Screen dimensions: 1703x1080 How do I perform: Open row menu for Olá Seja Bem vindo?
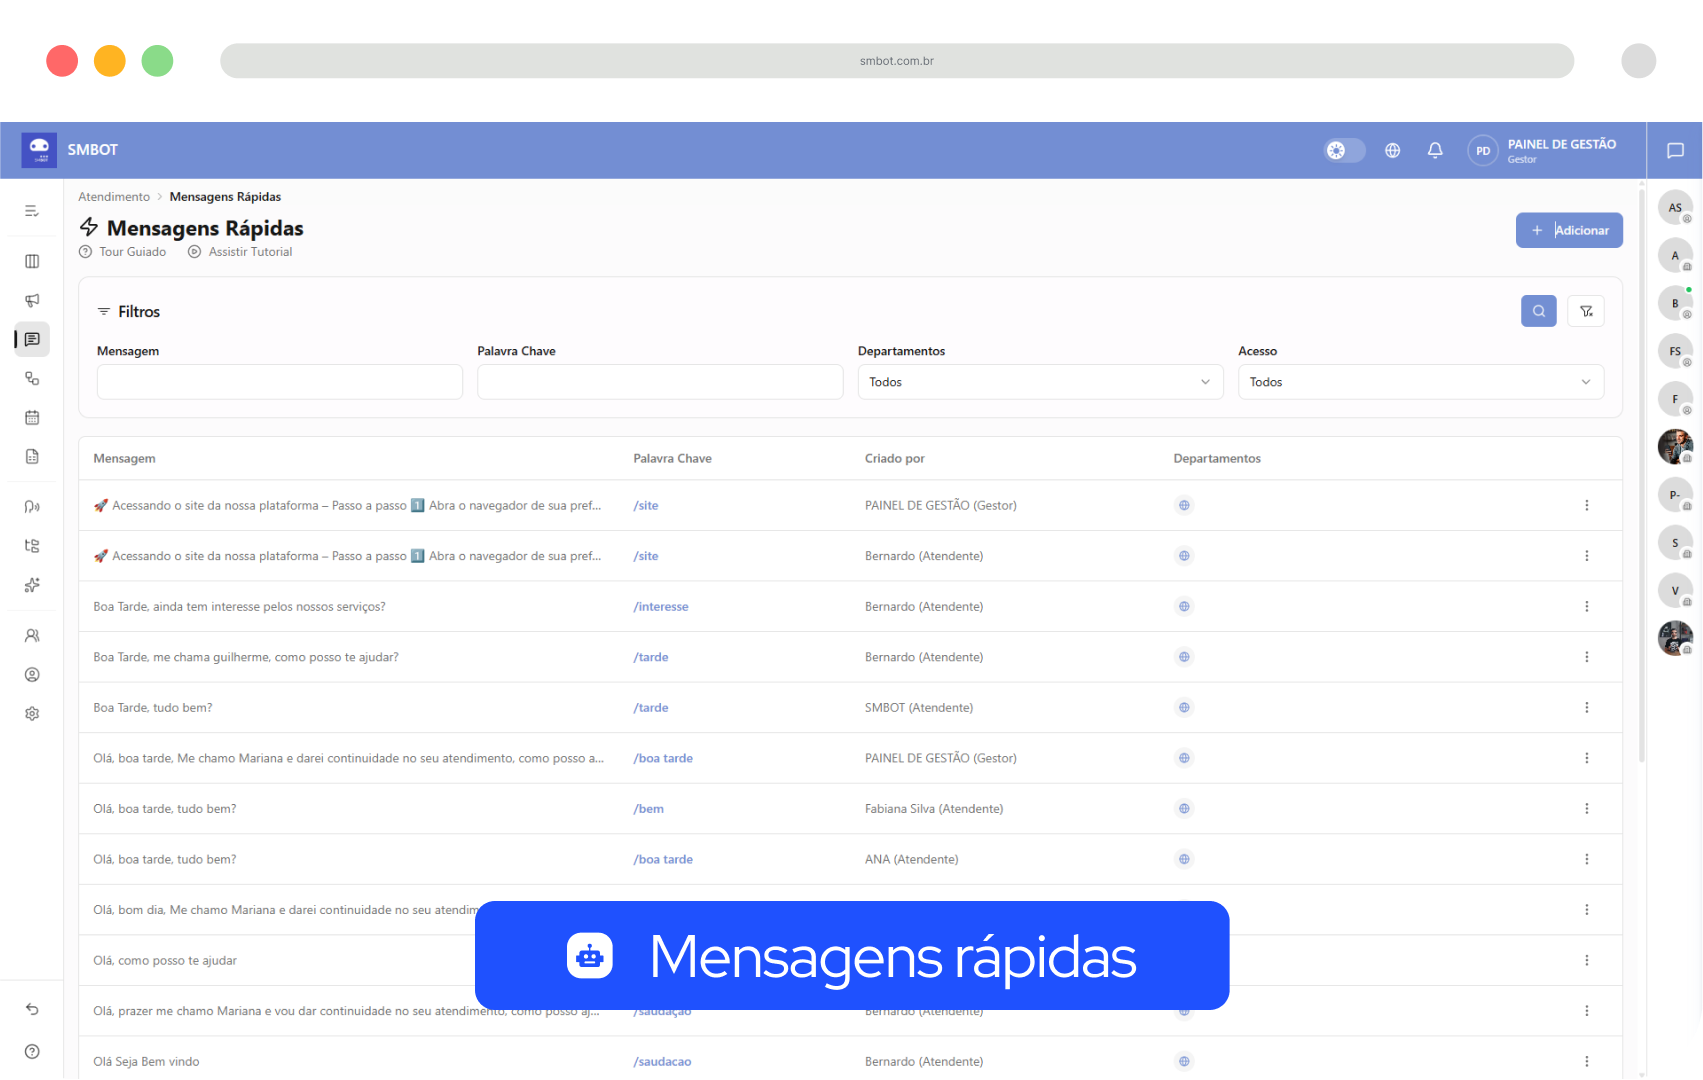(x=1586, y=1061)
